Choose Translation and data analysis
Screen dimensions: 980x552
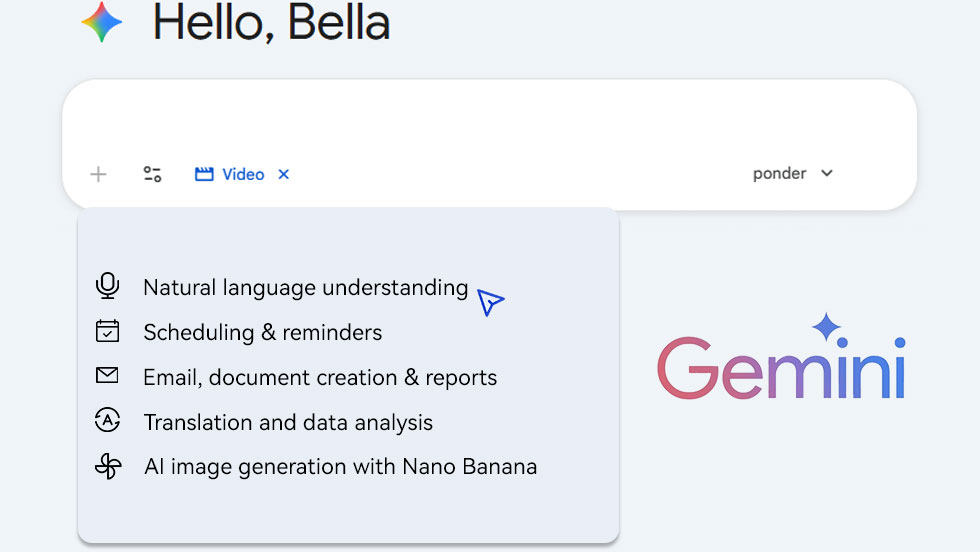tap(288, 422)
